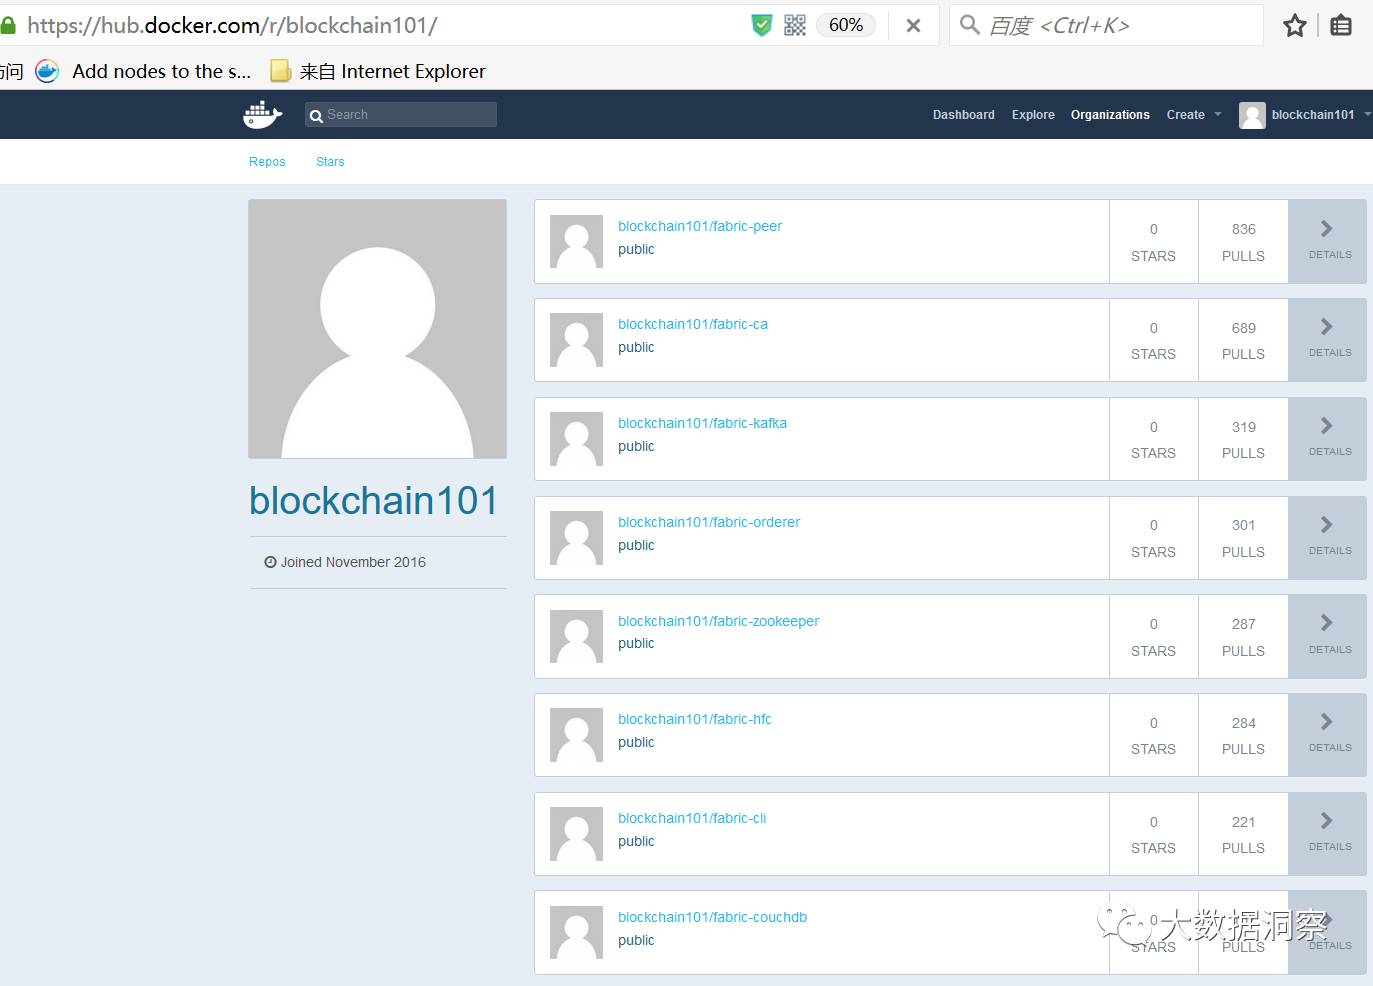The image size is (1373, 986).
Task: Open details chevron for fabric-orderer
Action: click(1327, 525)
